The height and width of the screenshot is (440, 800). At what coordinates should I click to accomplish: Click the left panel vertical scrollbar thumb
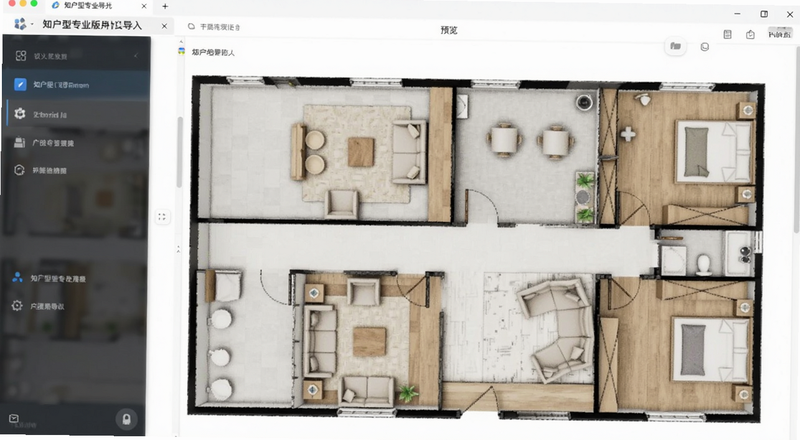(180, 152)
